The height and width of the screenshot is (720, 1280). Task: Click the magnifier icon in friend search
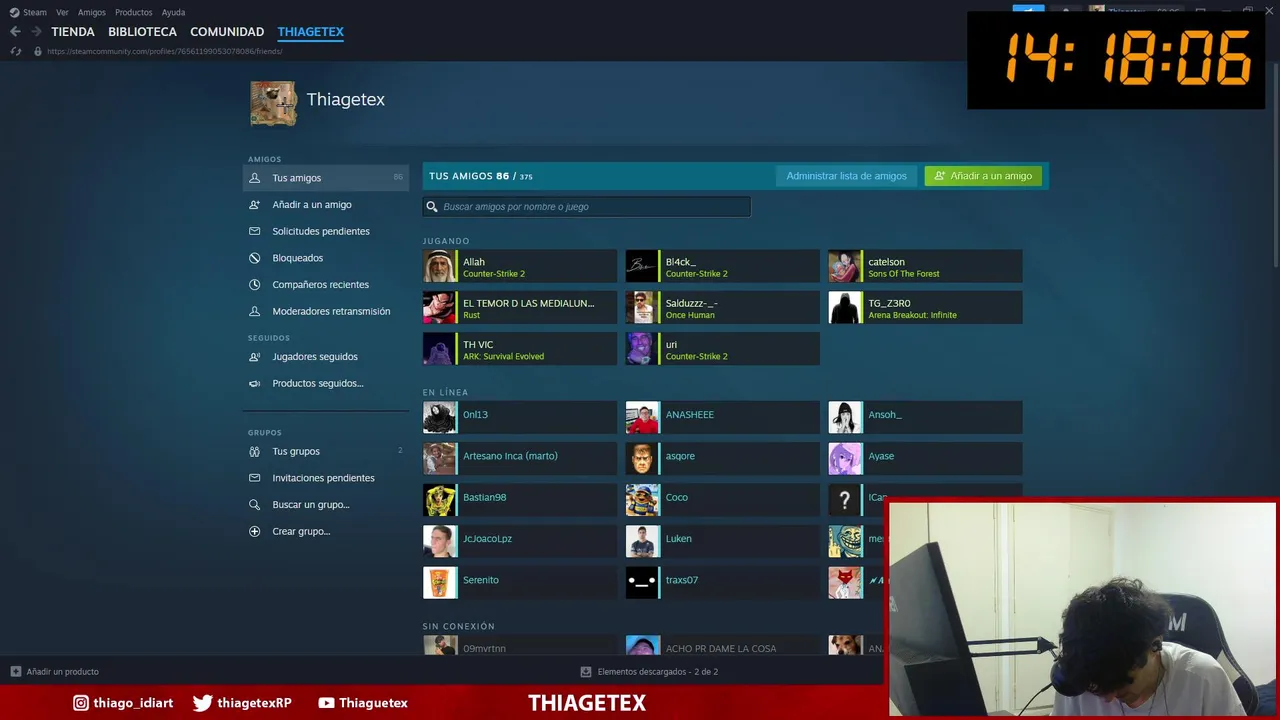tap(432, 207)
